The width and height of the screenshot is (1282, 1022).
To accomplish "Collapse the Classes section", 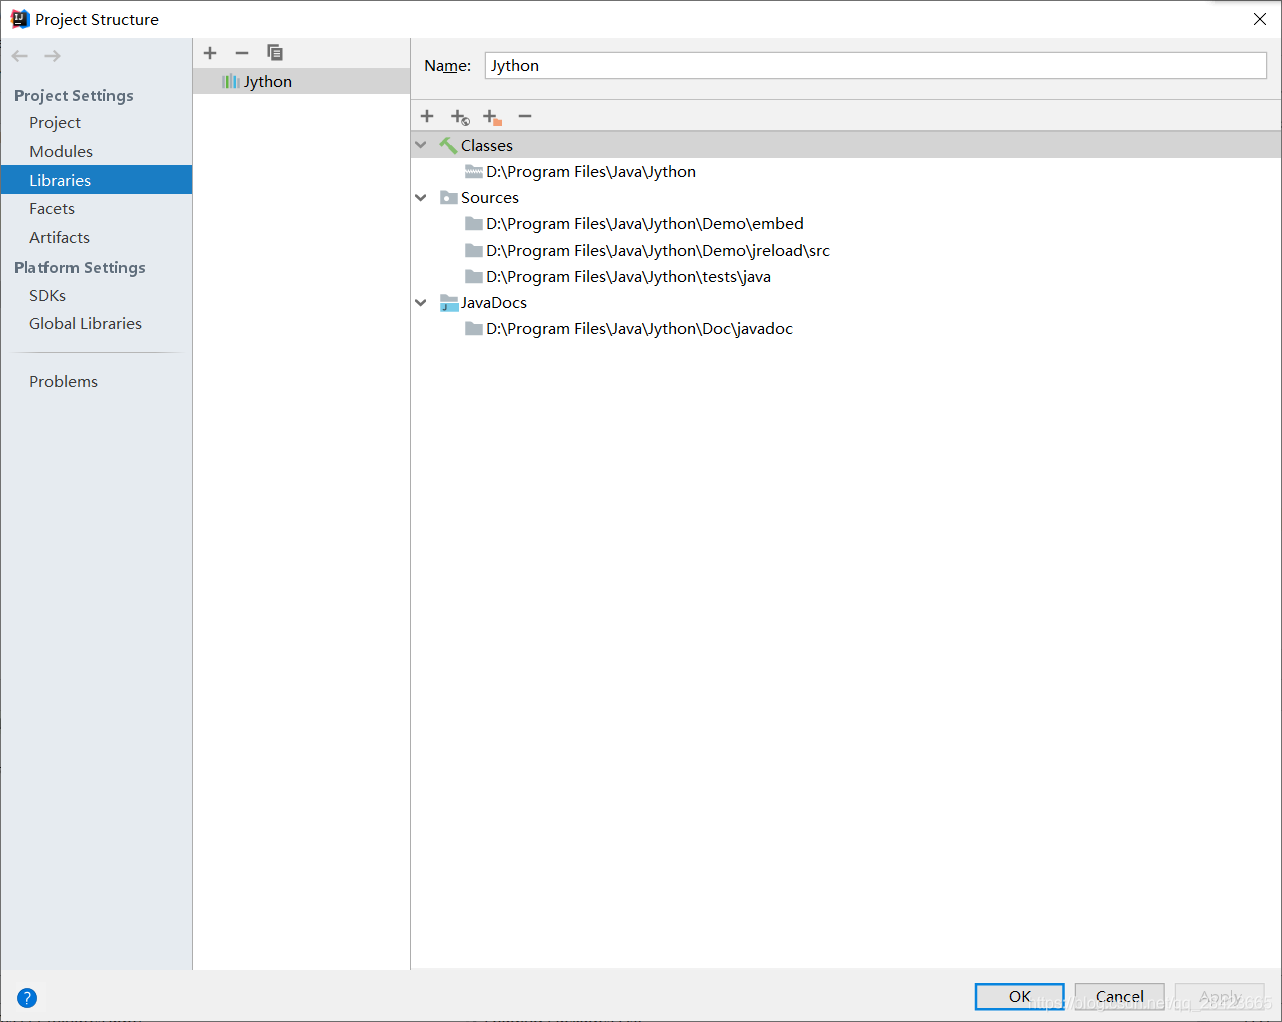I will (x=420, y=144).
